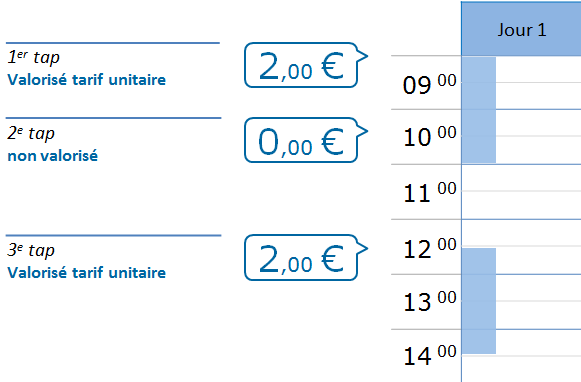Click Valorisé tarif unitaire under 3e tap
The height and width of the screenshot is (382, 581).
[x=87, y=273]
